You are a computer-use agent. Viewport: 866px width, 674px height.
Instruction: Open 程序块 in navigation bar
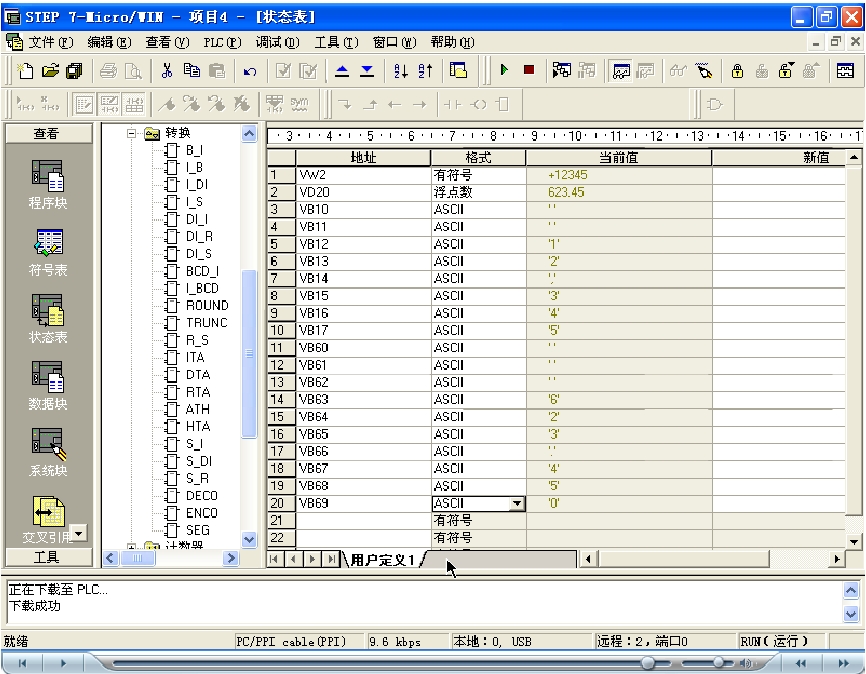point(47,185)
